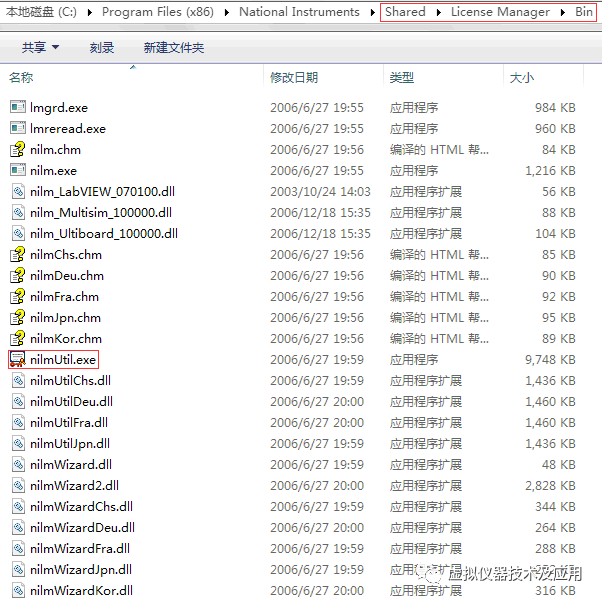Click size value 1,216 KB
This screenshot has height=601, width=602.
(x=550, y=170)
